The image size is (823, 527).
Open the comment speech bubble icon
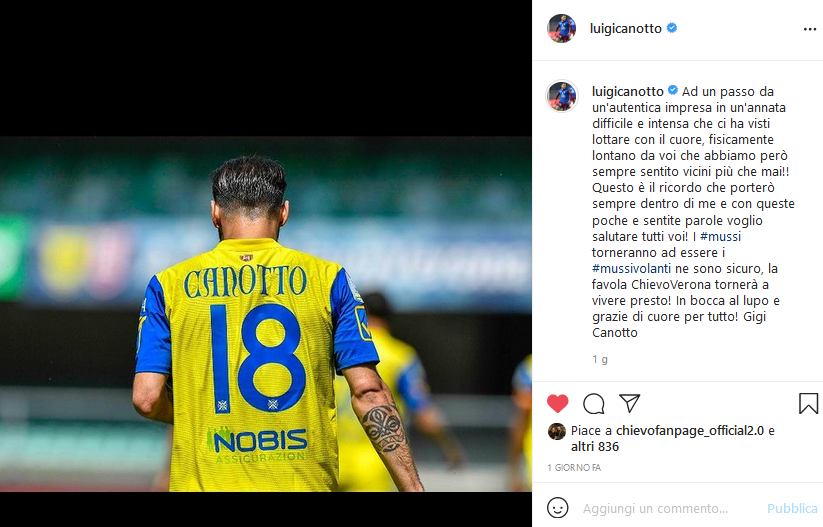click(594, 404)
